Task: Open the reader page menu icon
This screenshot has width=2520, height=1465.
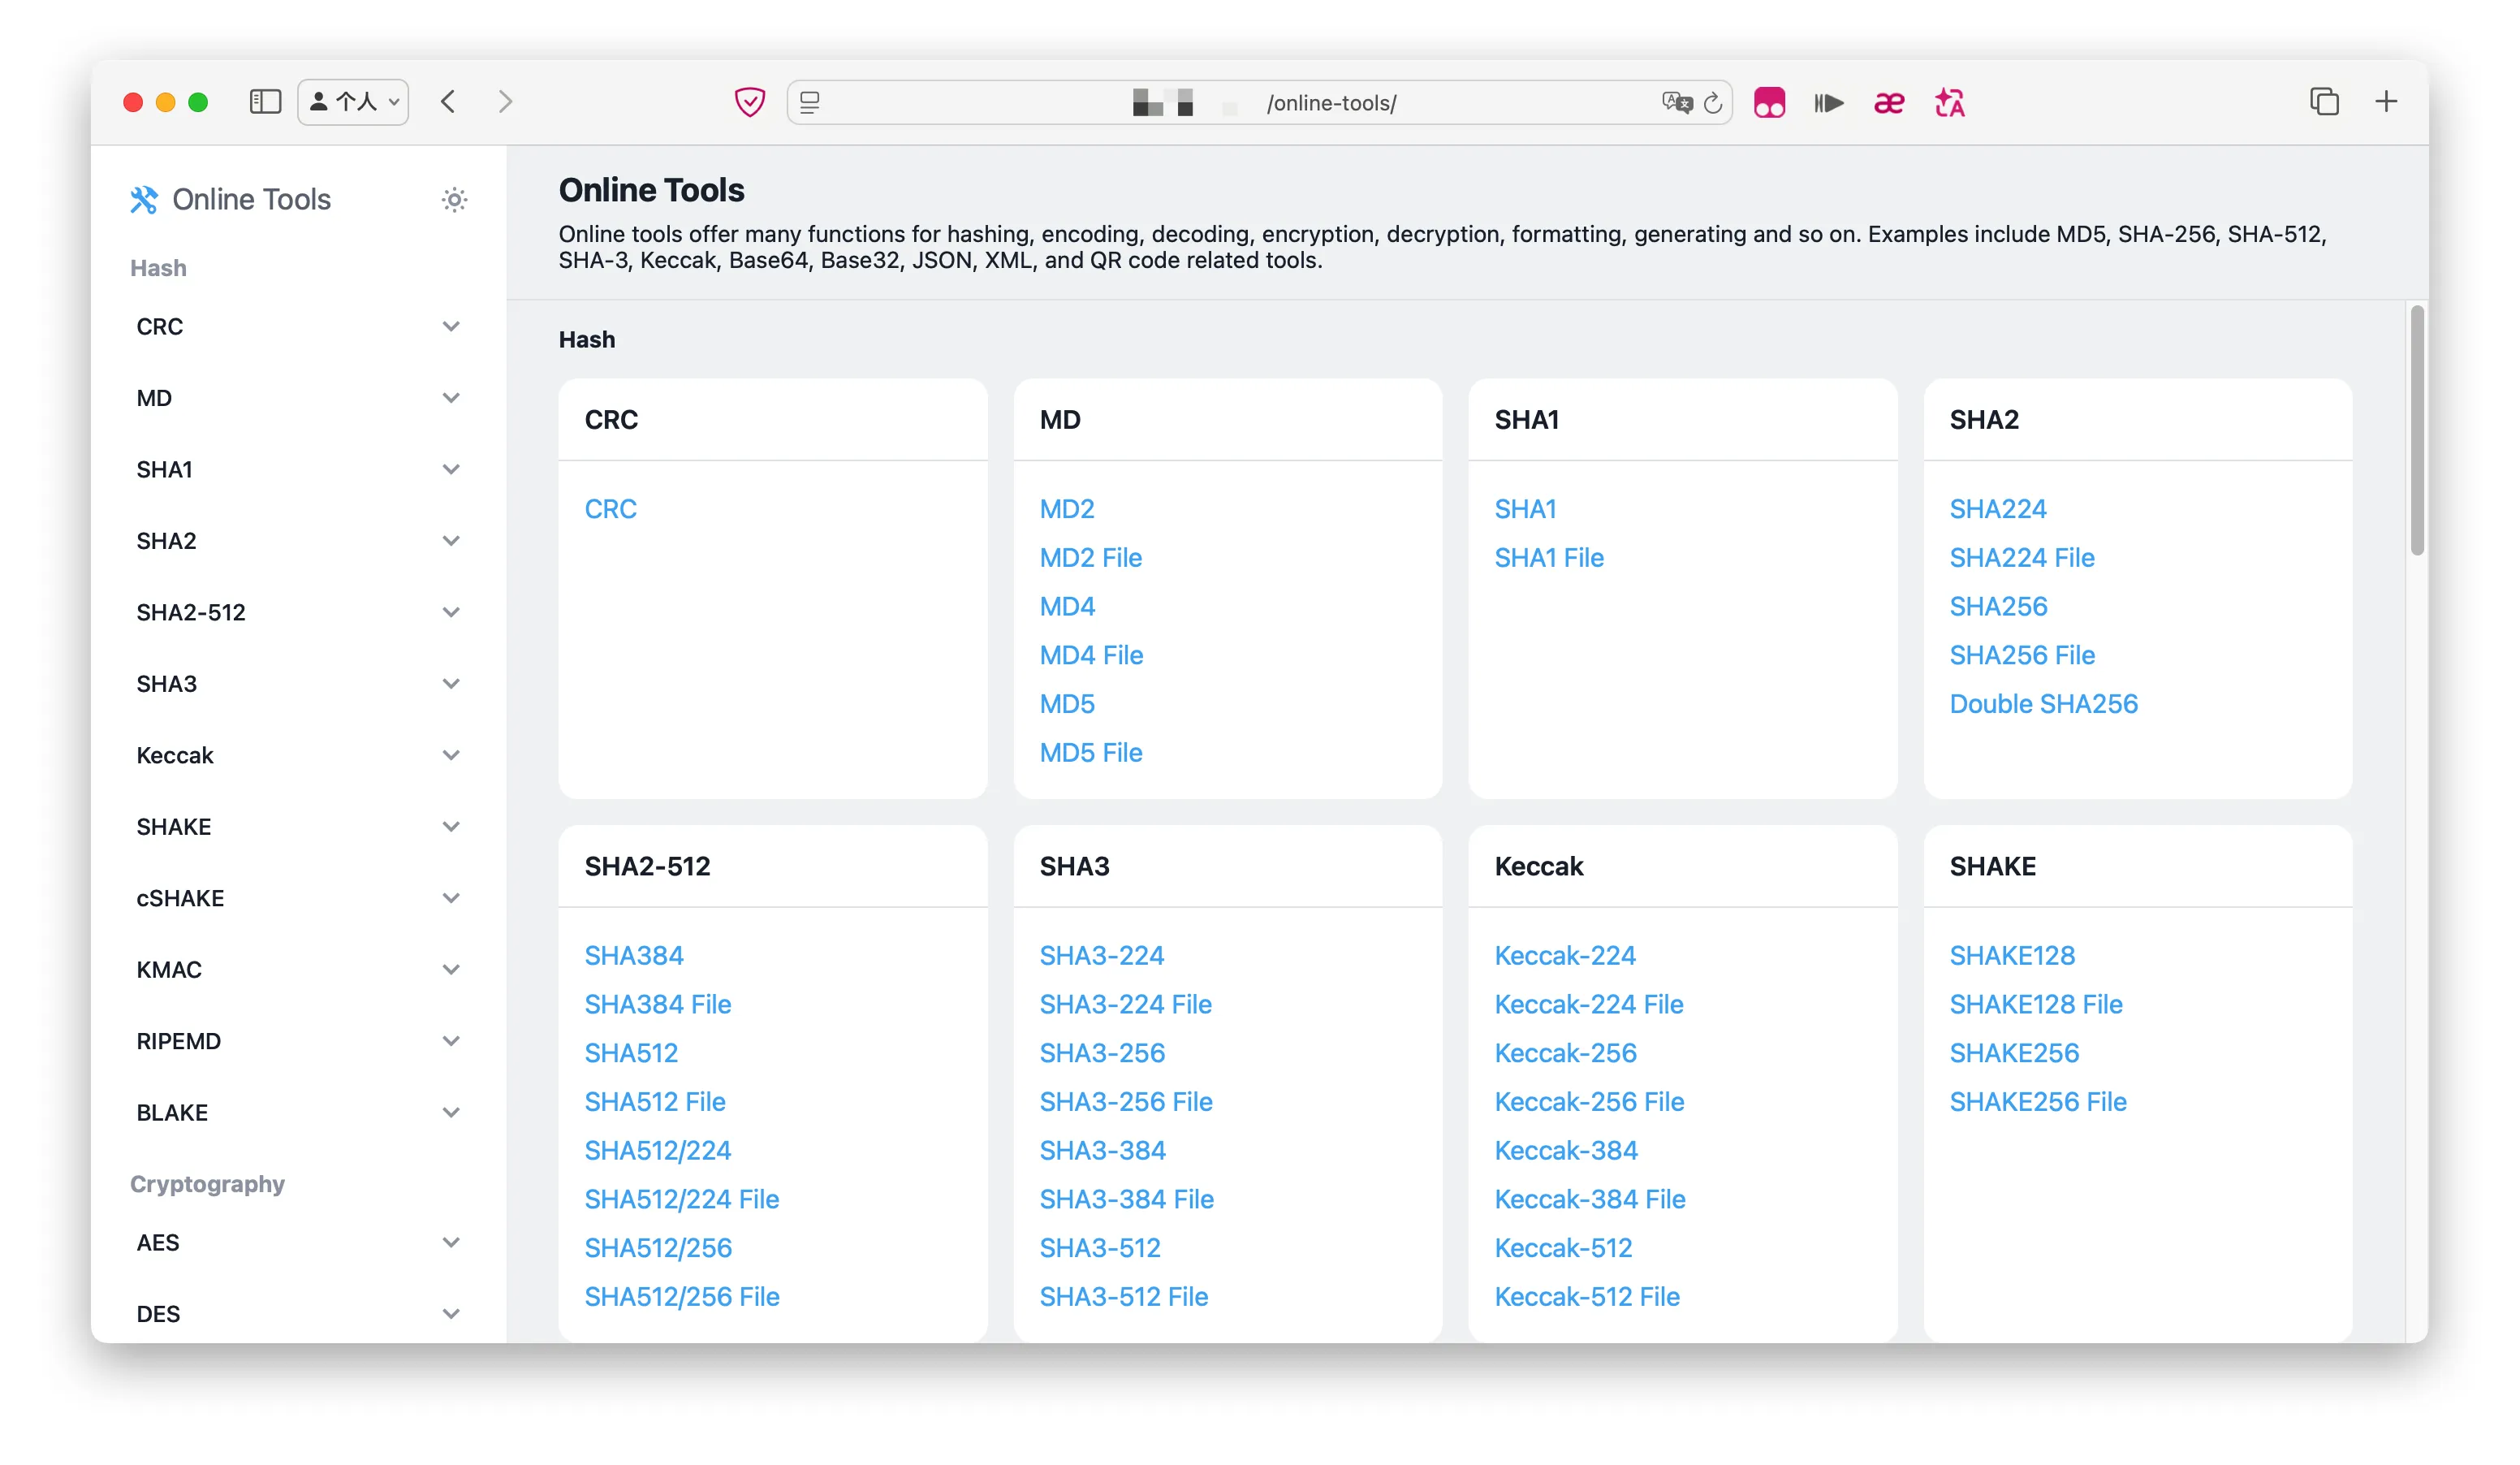Action: 810,102
